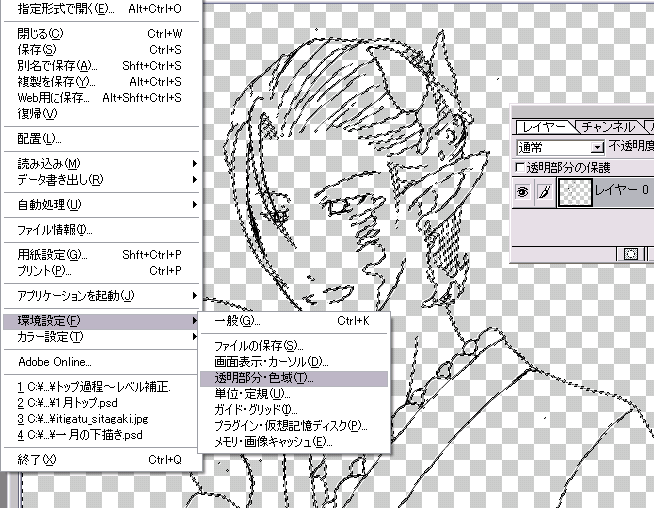654x508 pixels.
Task: Switch to the チャンネル tab
Action: [x=608, y=126]
